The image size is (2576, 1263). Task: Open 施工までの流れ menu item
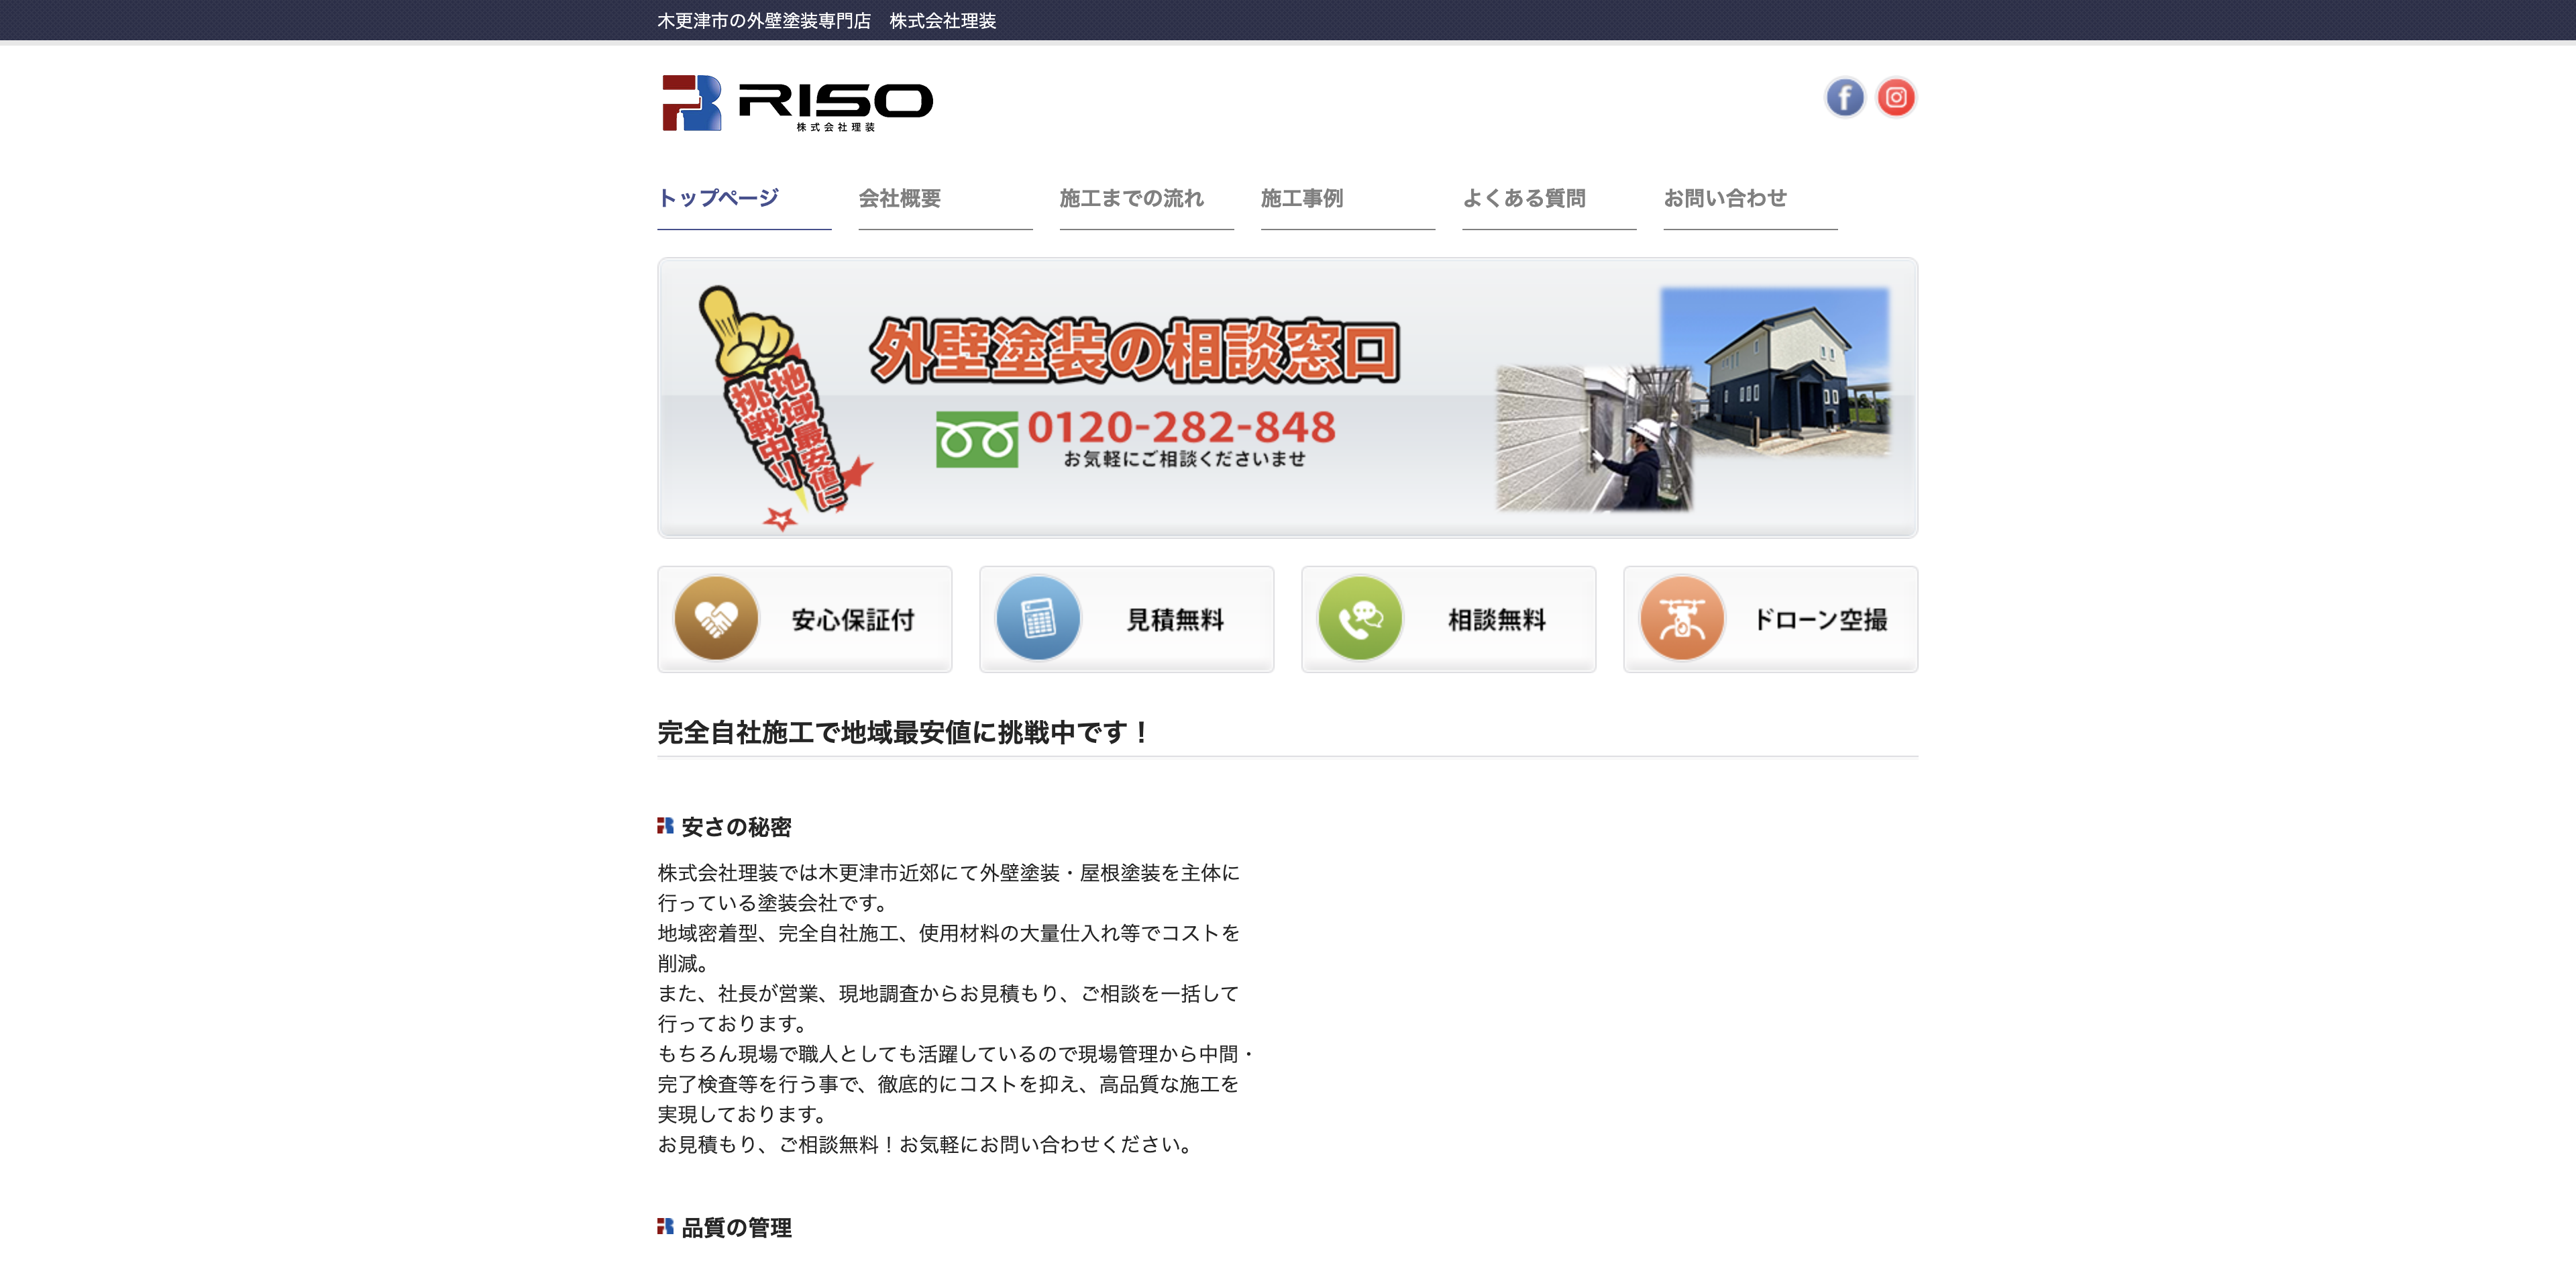(1146, 200)
